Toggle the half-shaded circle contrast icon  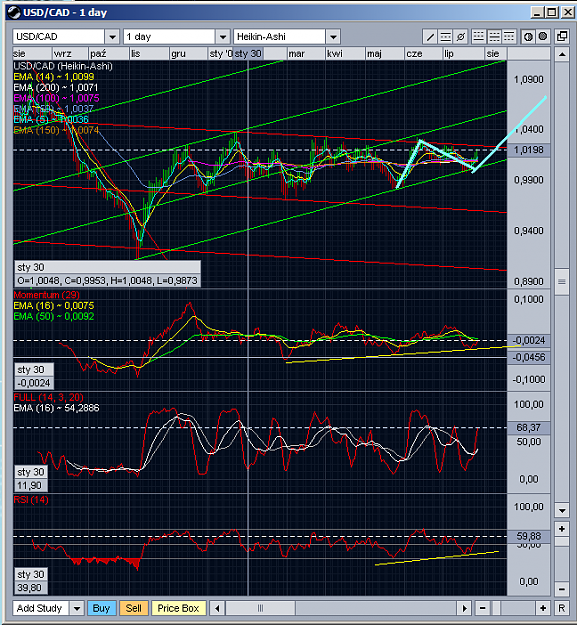[528, 37]
